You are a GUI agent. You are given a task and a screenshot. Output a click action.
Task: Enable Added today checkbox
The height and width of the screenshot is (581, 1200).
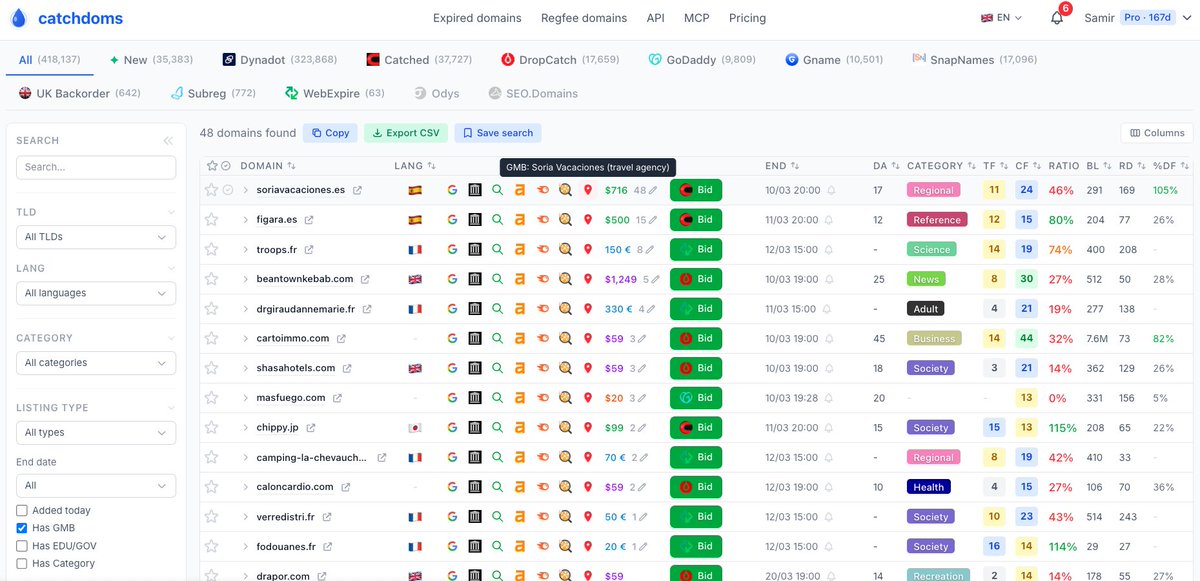pyautogui.click(x=22, y=511)
